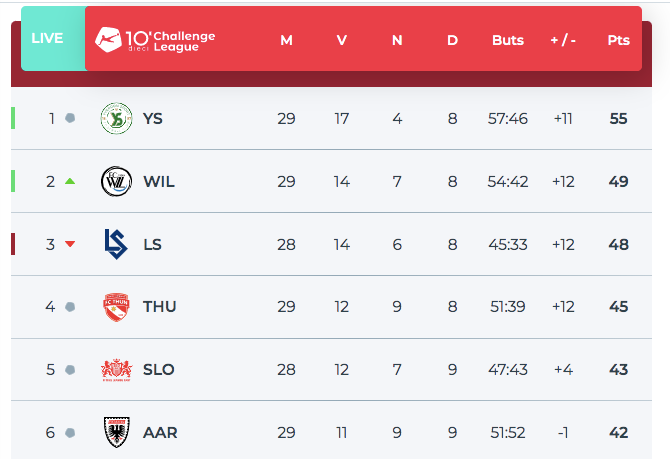Sort table by Pts column header
The image size is (670, 459).
pos(618,40)
